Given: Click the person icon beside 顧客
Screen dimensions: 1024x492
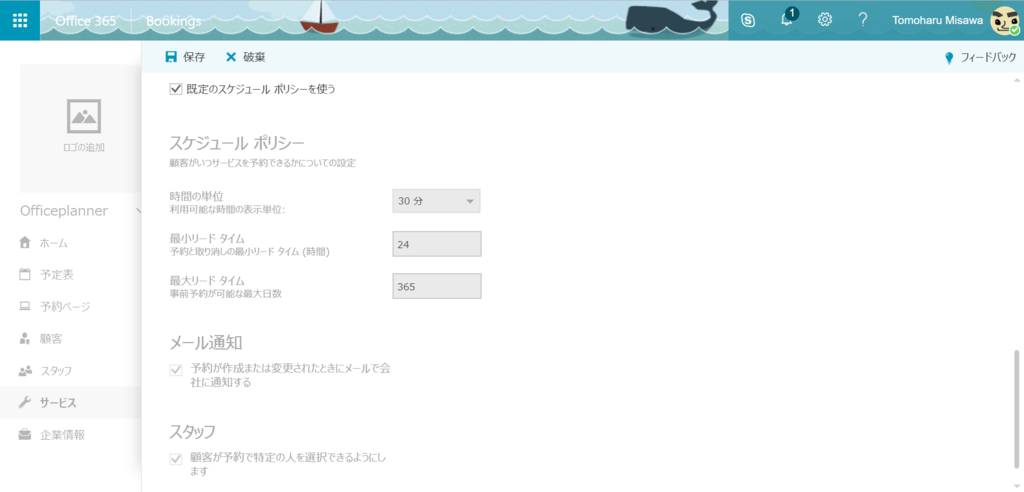Looking at the screenshot, I should (x=25, y=338).
